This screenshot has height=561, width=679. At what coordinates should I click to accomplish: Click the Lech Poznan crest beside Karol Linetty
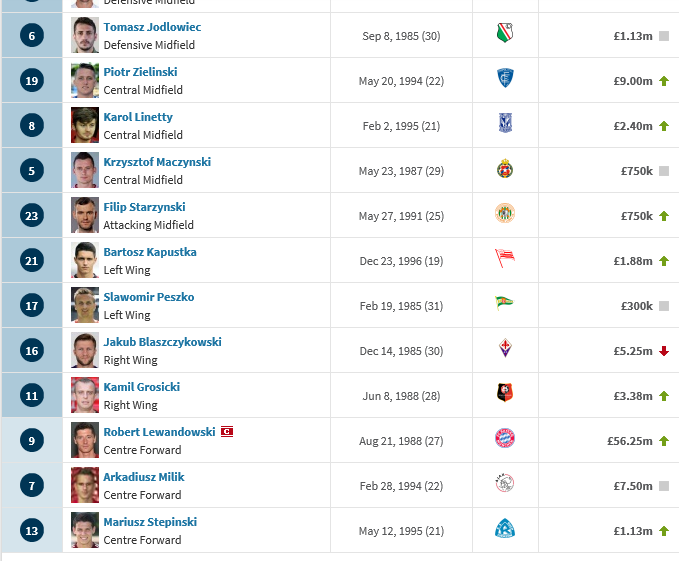tap(505, 123)
